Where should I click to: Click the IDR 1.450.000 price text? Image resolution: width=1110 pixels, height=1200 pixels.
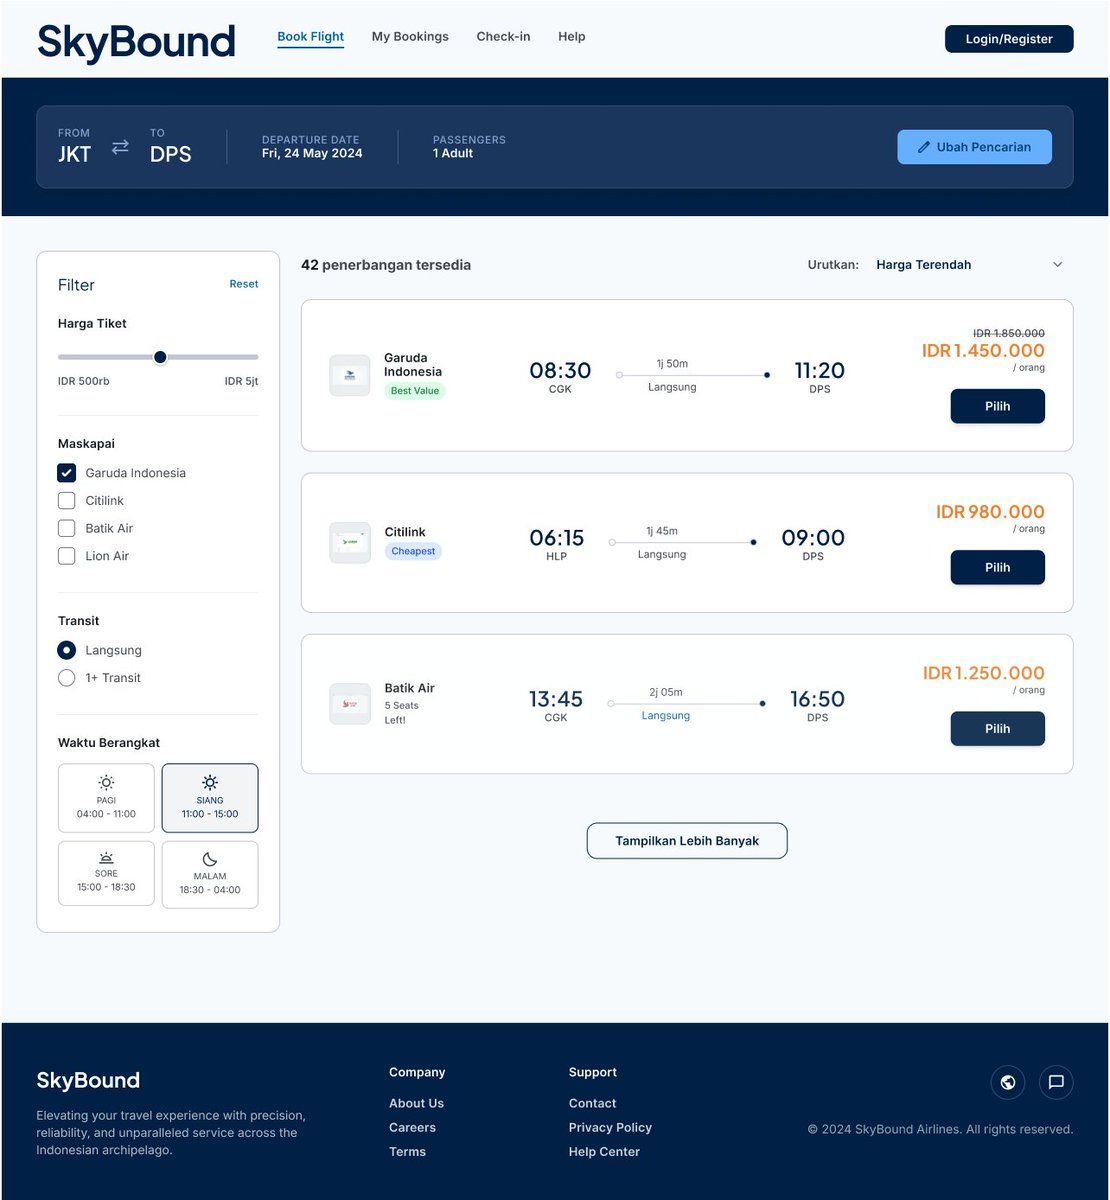983,351
